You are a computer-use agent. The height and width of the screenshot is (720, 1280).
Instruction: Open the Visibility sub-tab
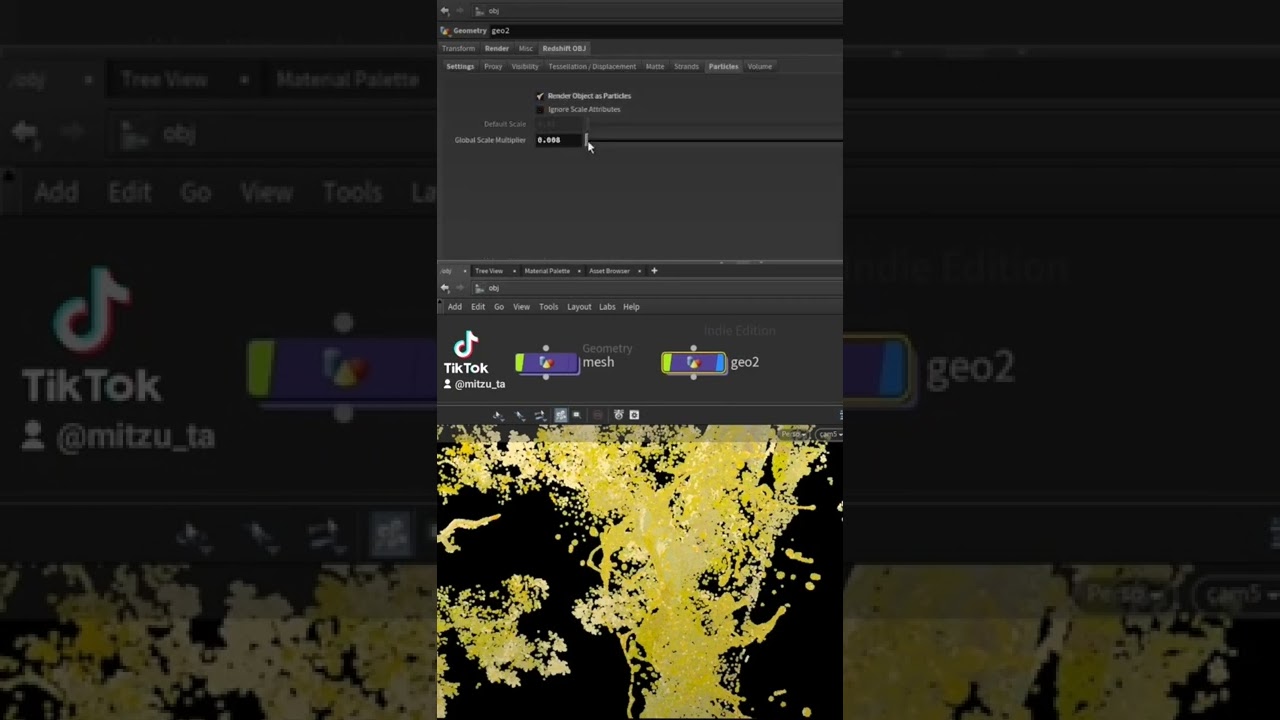[525, 67]
